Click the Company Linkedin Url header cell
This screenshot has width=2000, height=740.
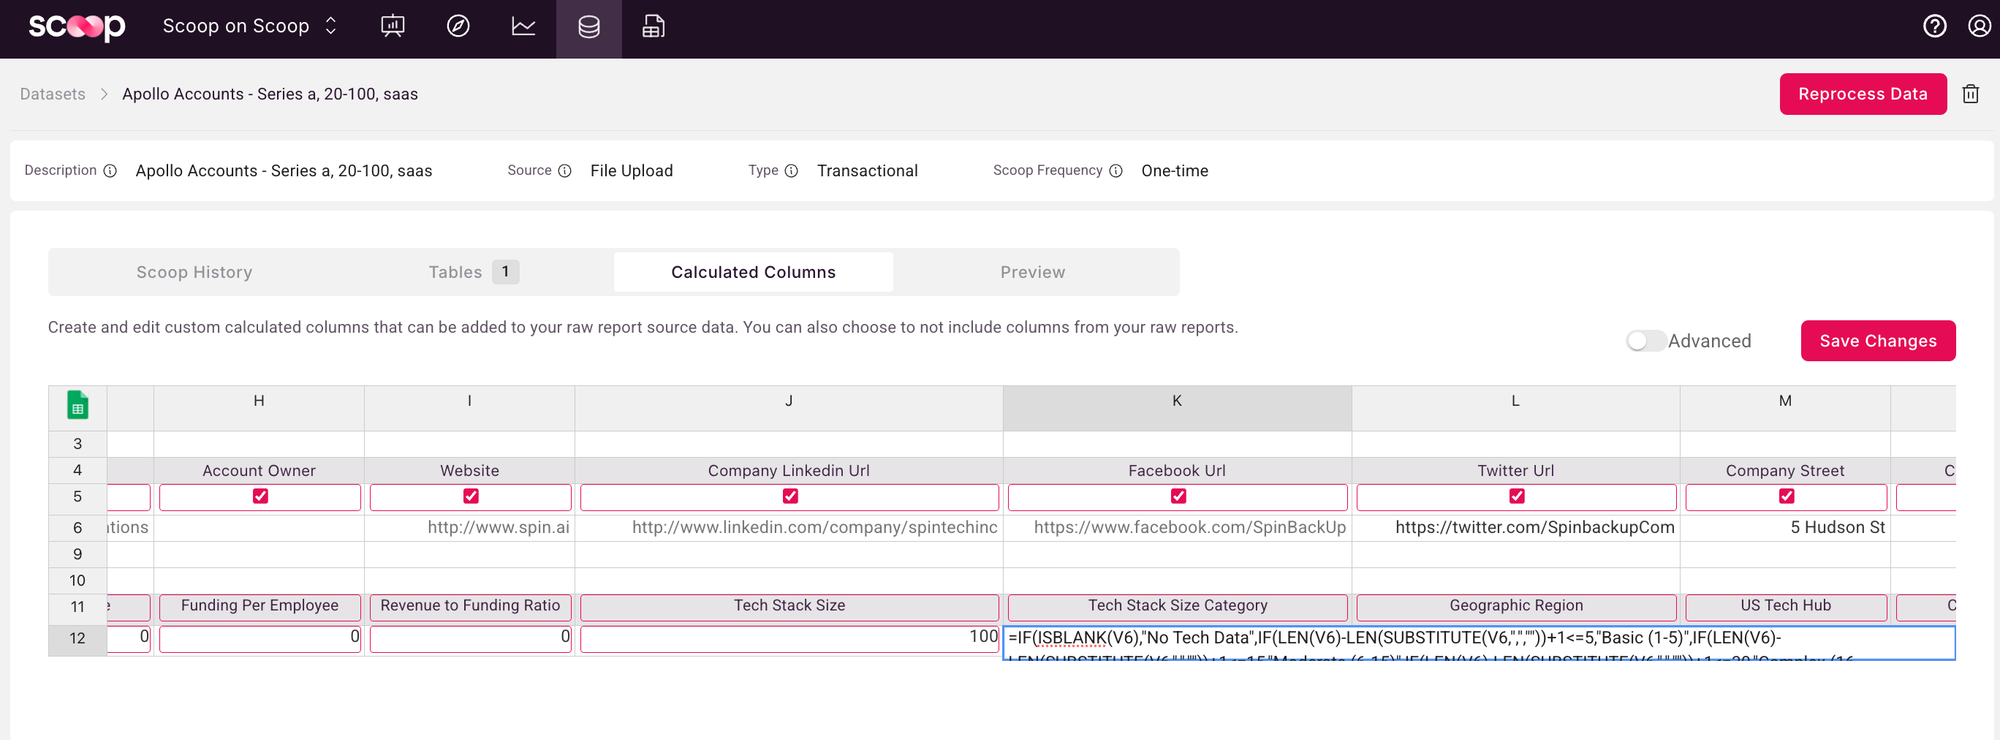point(789,470)
